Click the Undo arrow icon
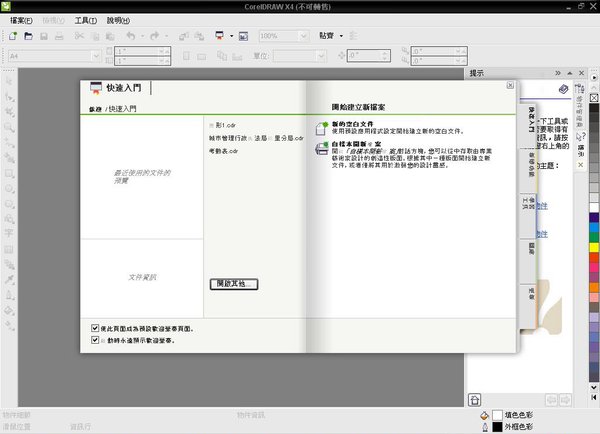The image size is (600, 434). [131, 36]
